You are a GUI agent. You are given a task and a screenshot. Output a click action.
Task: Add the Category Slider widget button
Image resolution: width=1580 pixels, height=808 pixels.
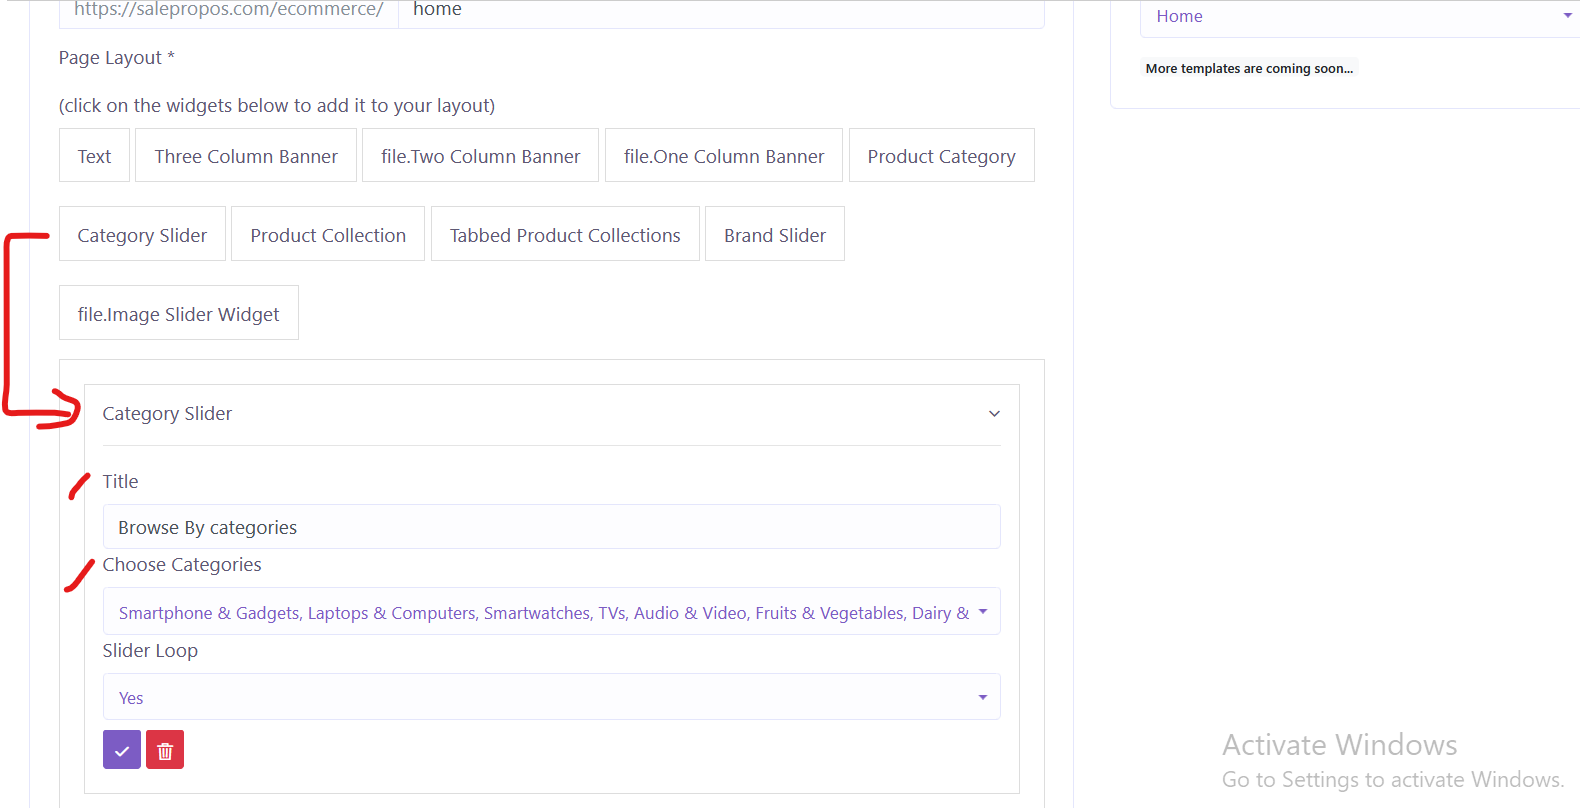(142, 235)
